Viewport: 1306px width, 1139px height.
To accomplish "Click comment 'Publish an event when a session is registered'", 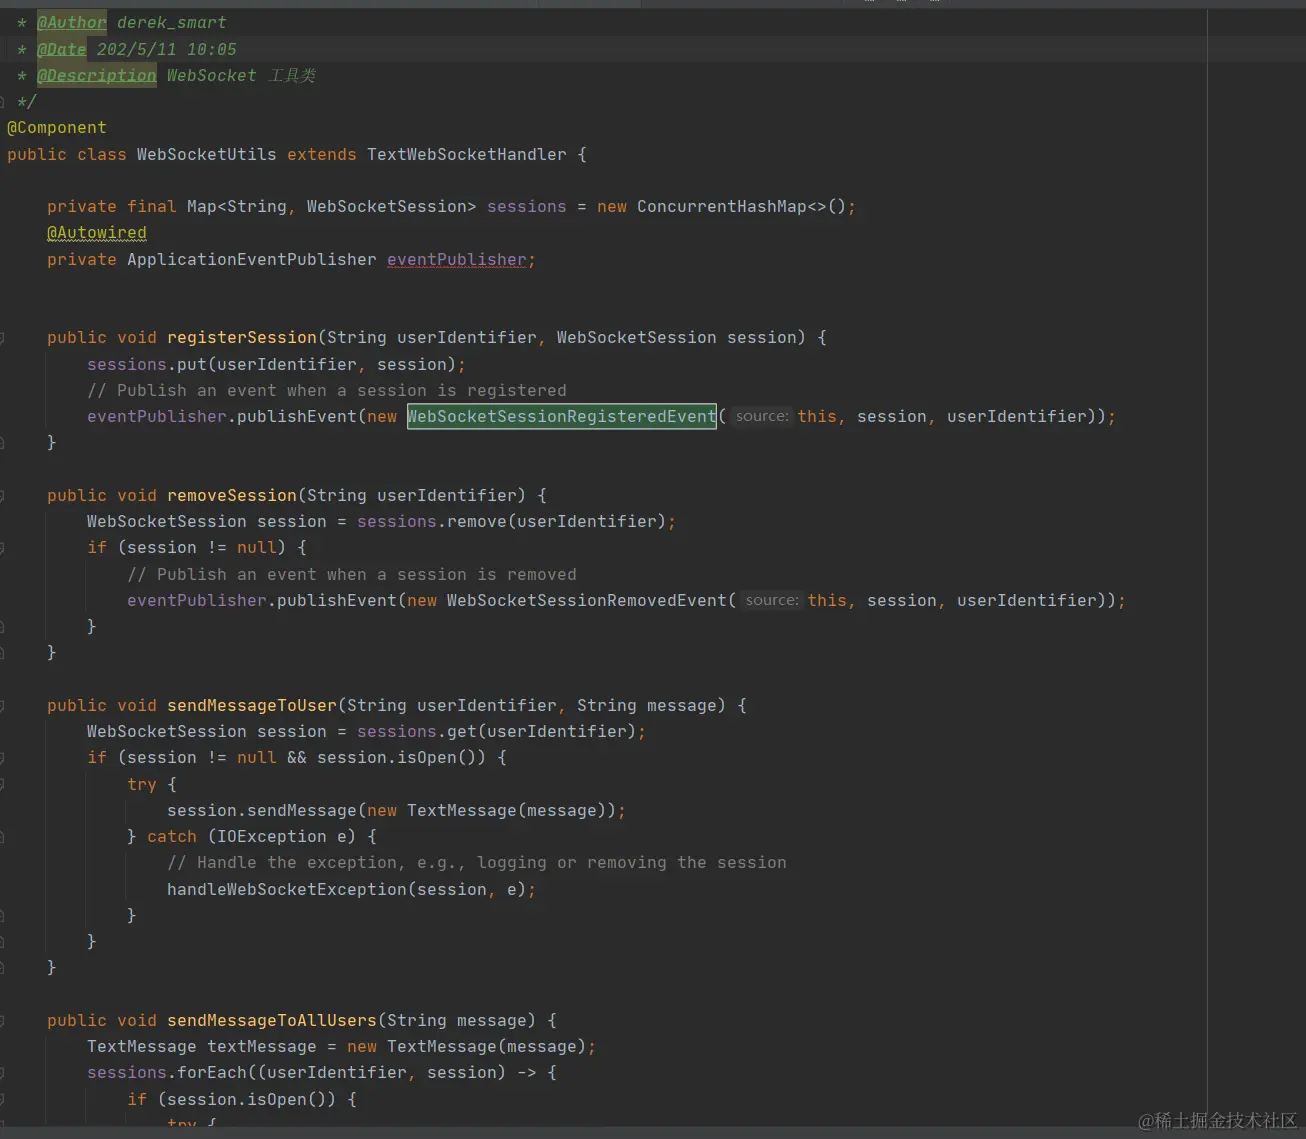I will (327, 391).
